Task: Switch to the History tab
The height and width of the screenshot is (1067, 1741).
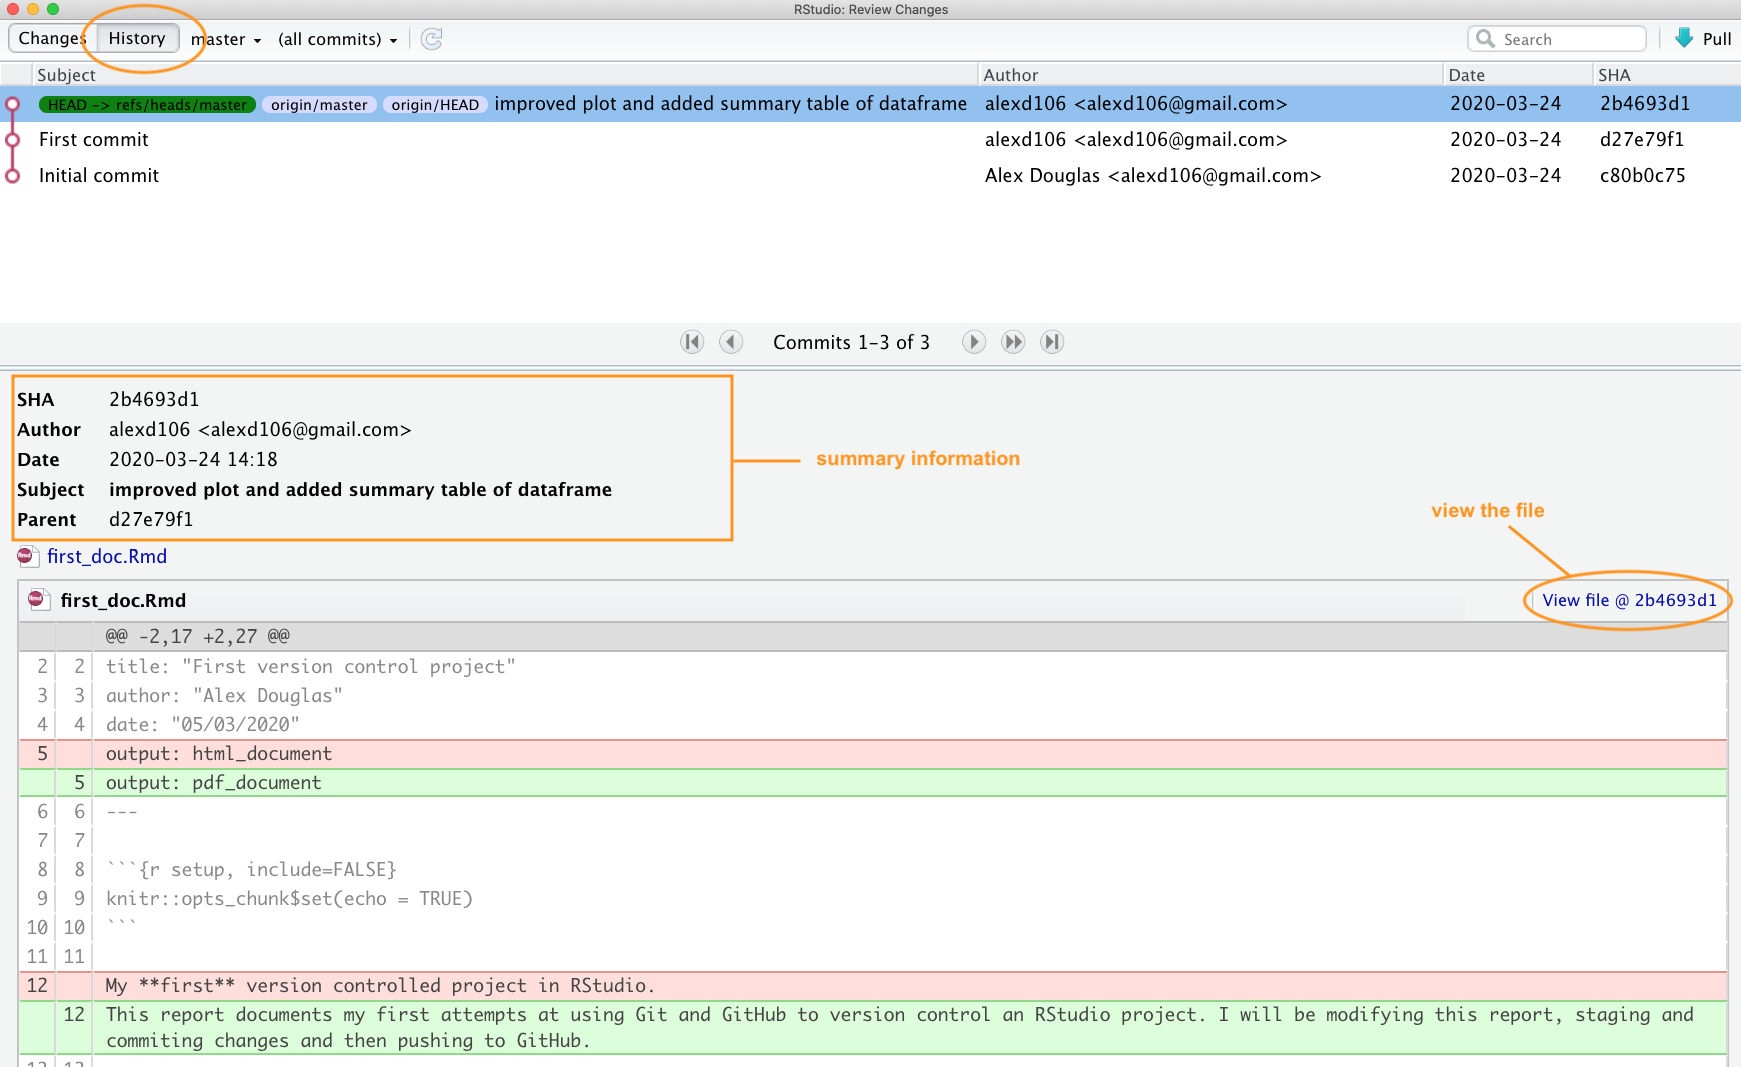Action: [137, 38]
